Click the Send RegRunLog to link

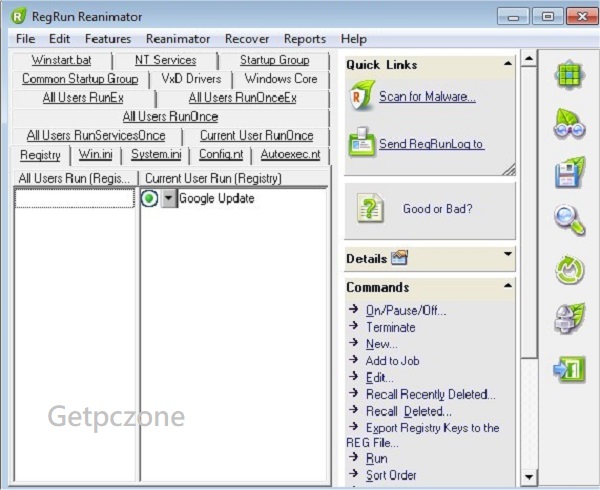[x=432, y=144]
